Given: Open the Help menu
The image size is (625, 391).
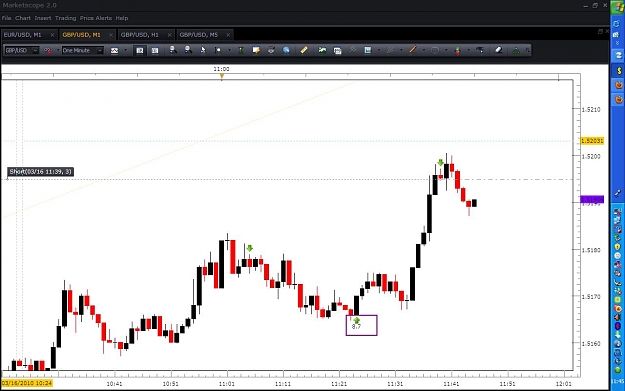Looking at the screenshot, I should pos(122,18).
